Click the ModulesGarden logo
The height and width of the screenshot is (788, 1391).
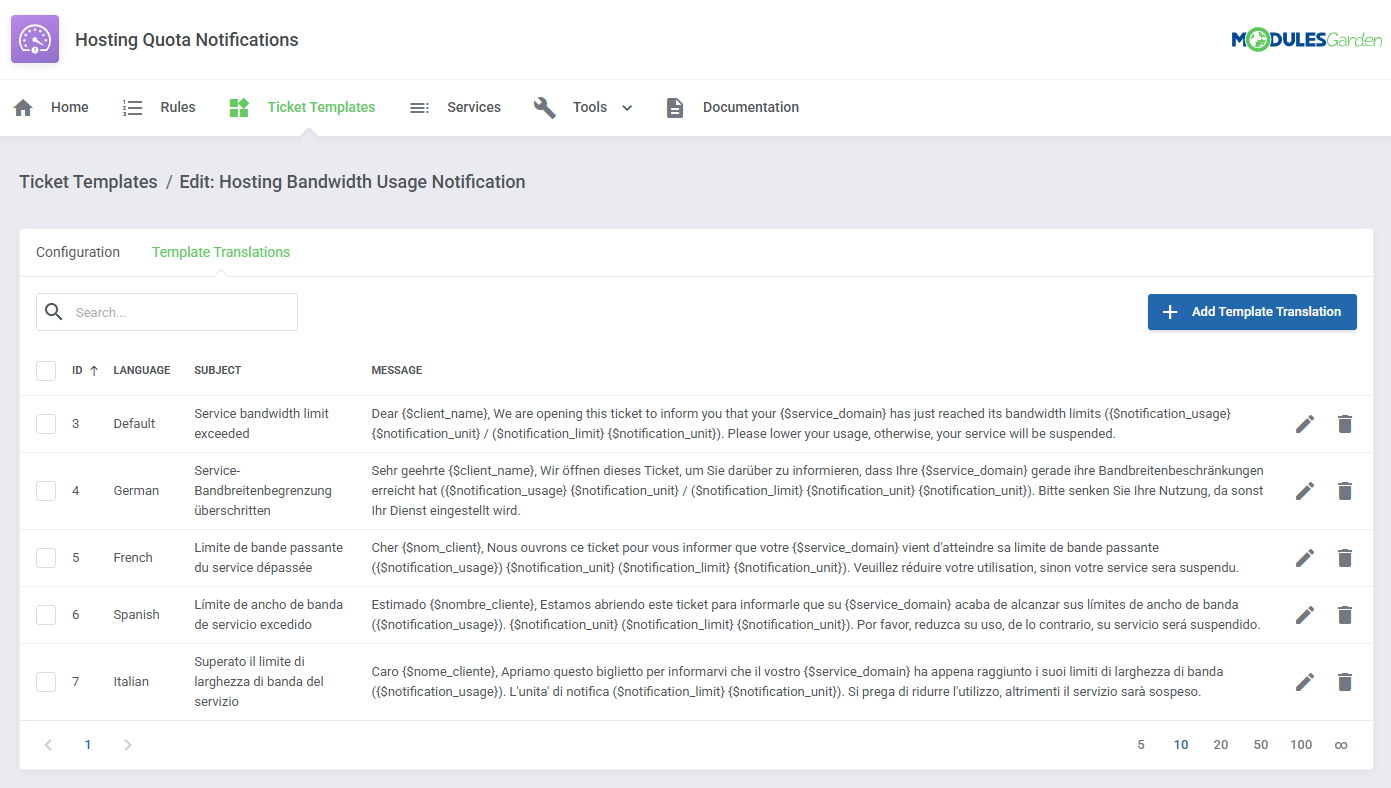[x=1306, y=39]
